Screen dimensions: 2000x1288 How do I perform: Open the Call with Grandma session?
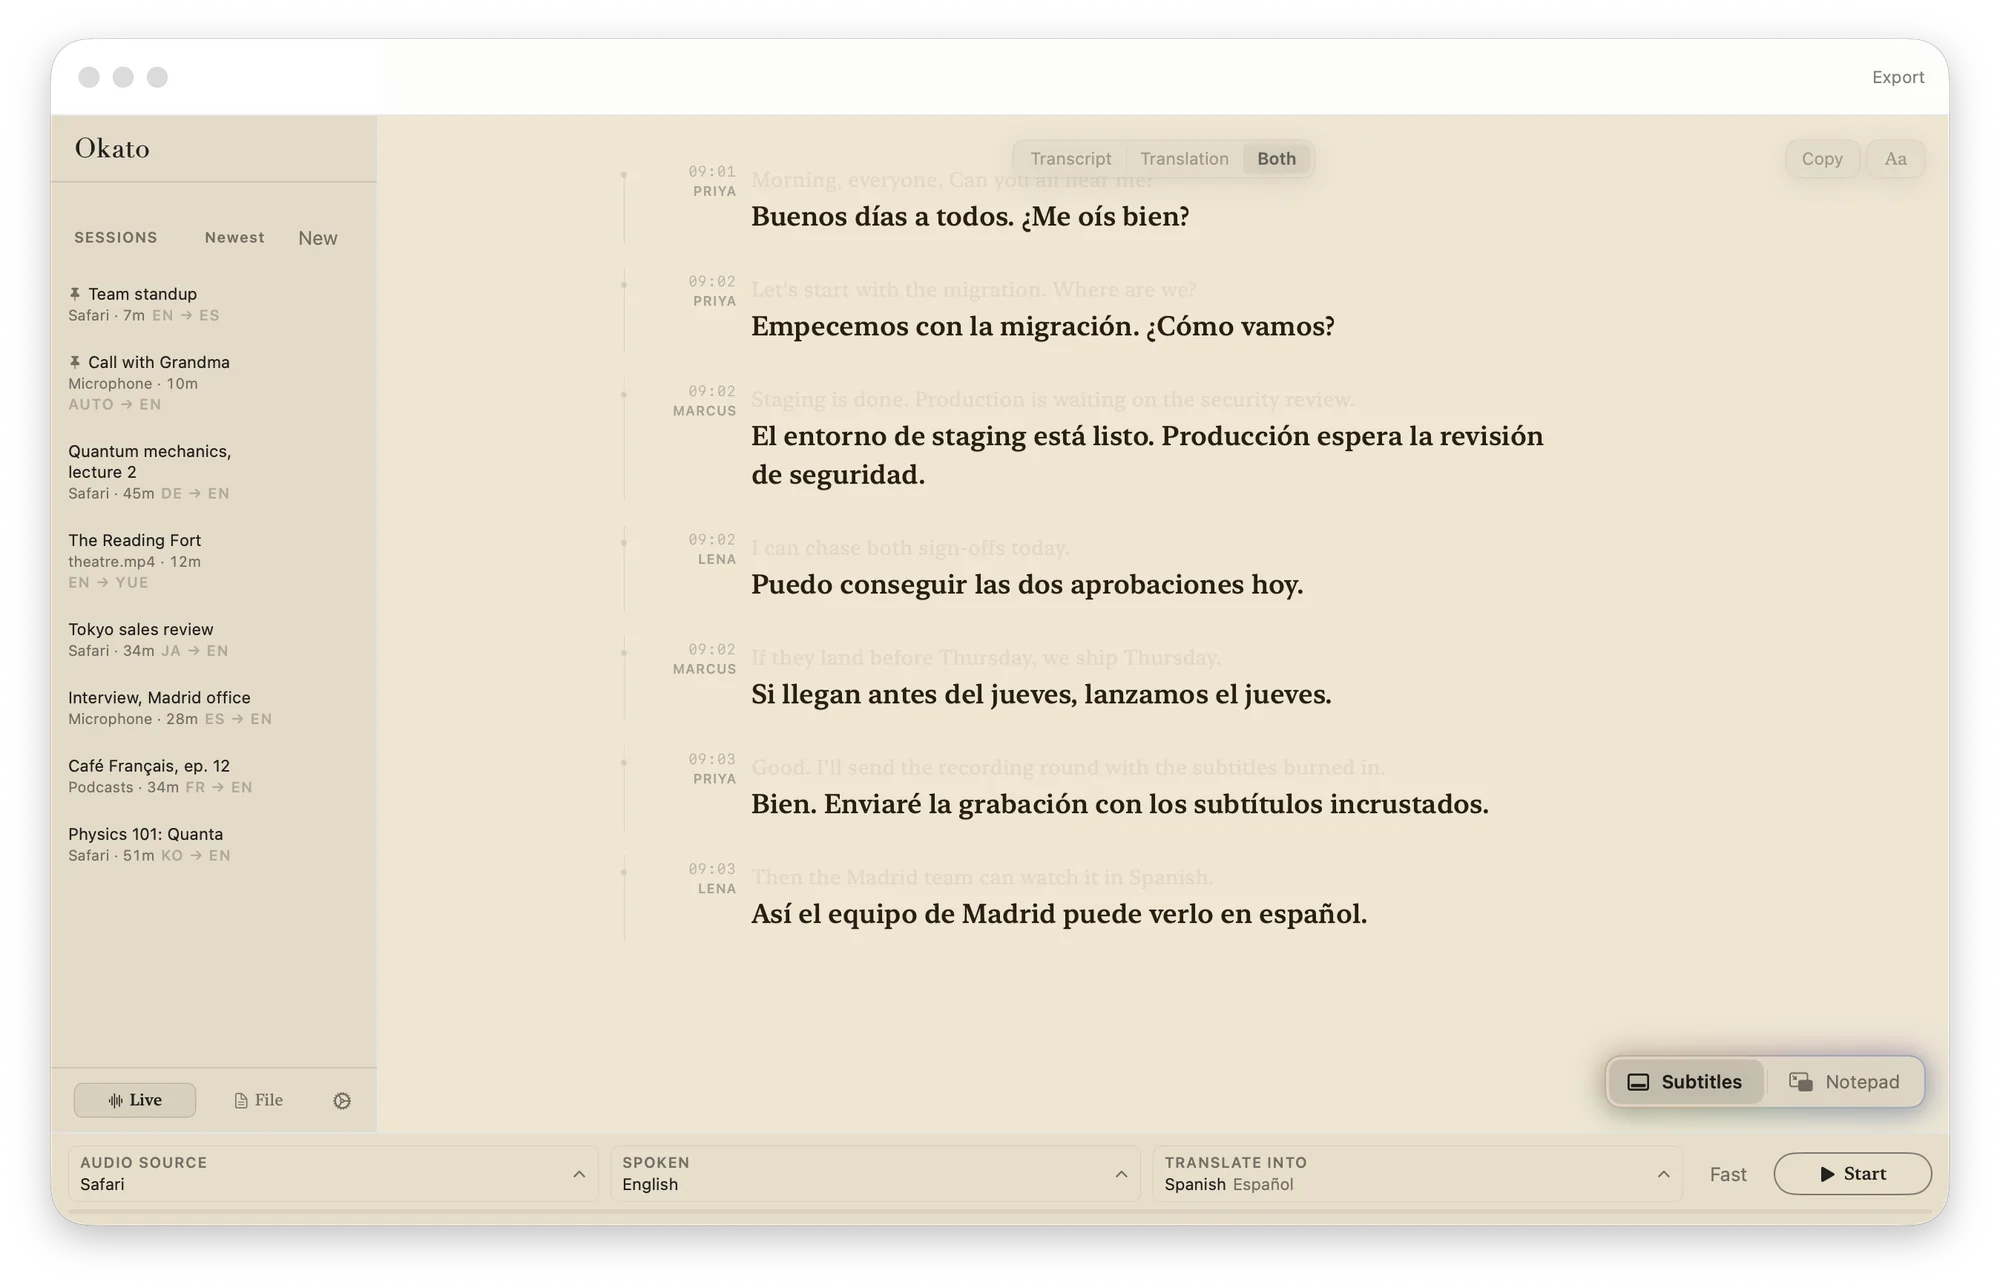(213, 382)
